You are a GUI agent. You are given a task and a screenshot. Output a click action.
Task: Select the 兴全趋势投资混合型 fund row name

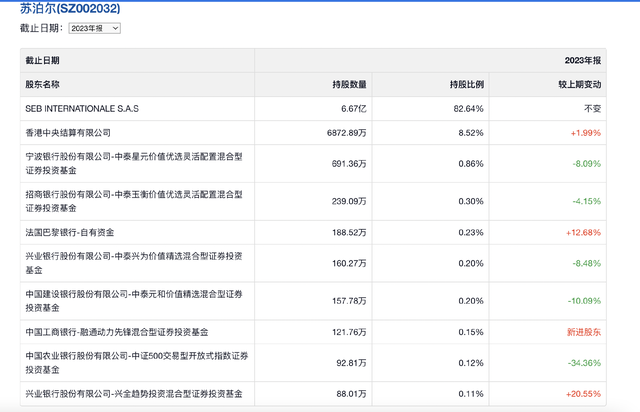[134, 394]
